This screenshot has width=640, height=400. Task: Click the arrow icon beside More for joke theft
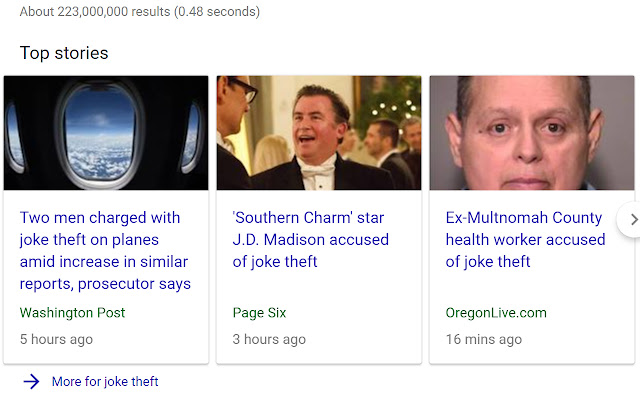[31, 381]
